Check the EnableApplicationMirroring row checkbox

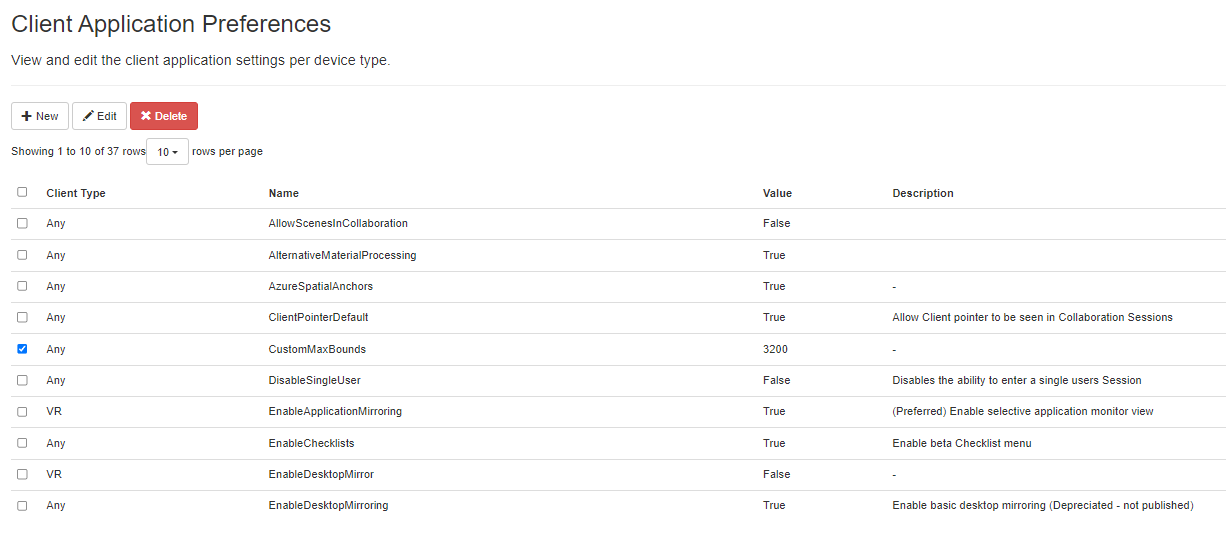[x=22, y=411]
